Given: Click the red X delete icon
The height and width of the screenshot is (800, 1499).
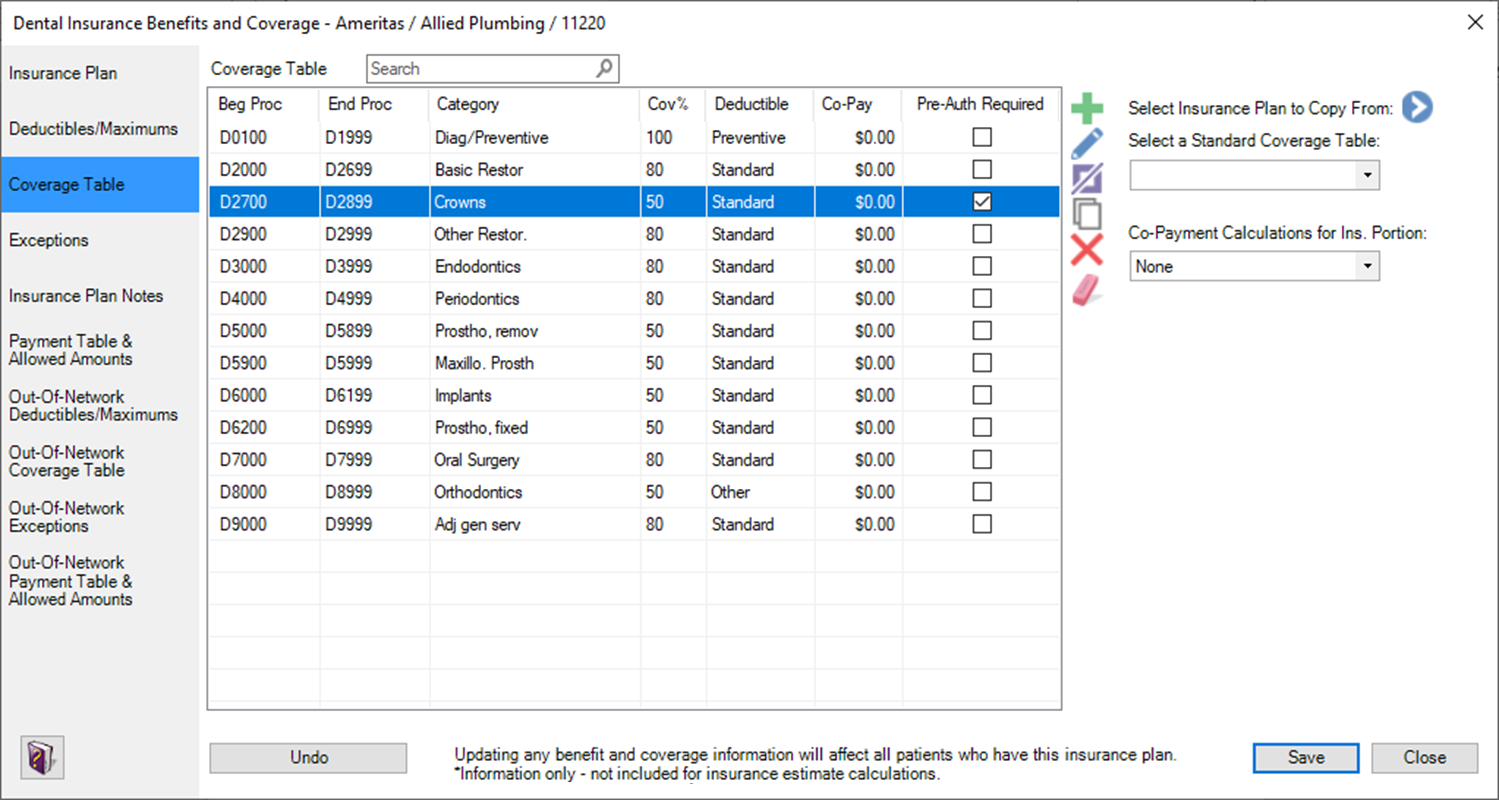Looking at the screenshot, I should pyautogui.click(x=1087, y=250).
